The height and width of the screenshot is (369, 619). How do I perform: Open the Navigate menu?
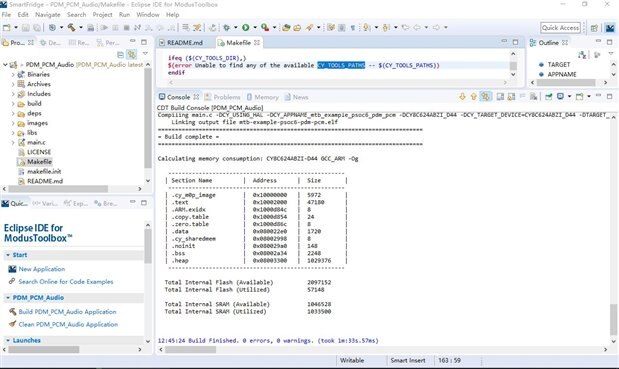(48, 15)
